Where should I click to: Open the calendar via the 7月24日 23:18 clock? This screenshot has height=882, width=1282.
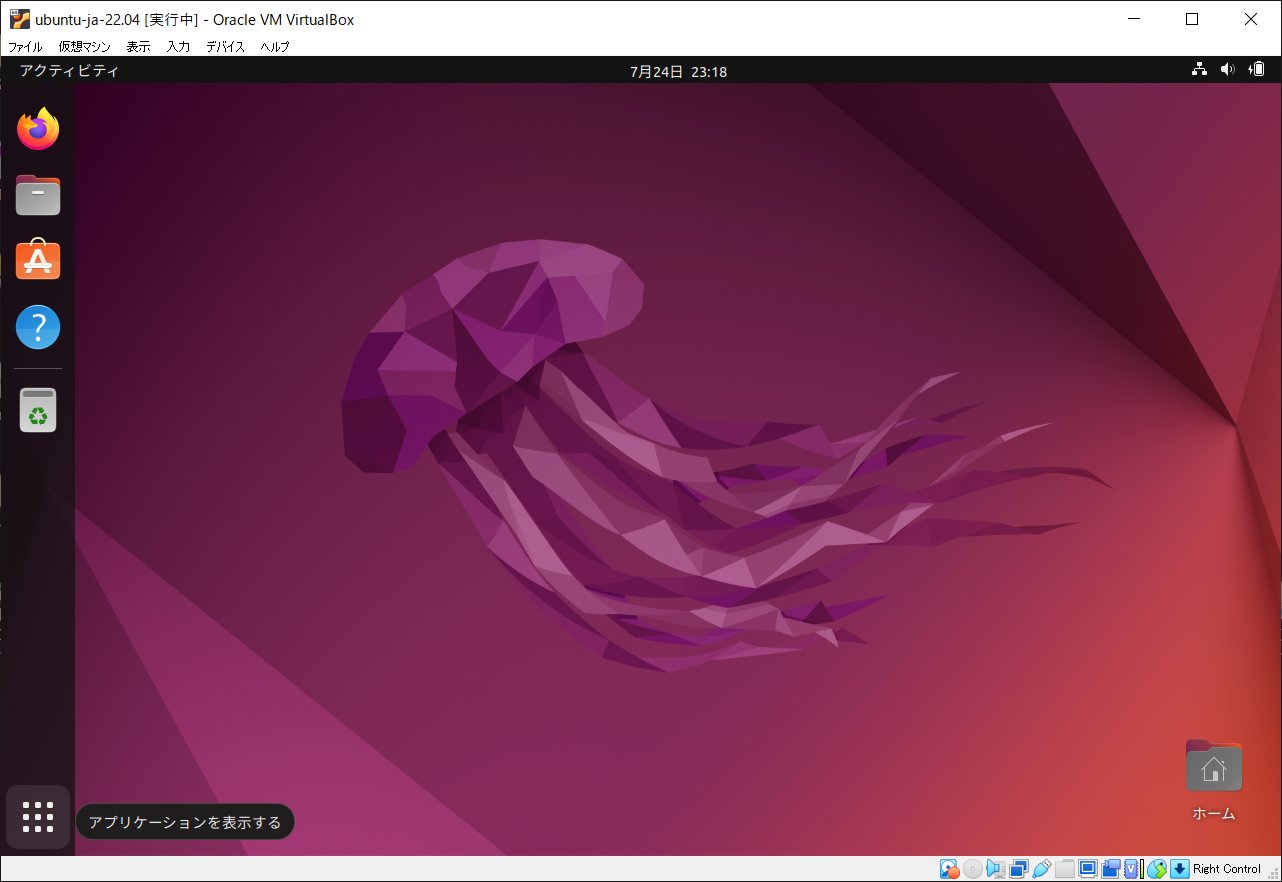(678, 72)
